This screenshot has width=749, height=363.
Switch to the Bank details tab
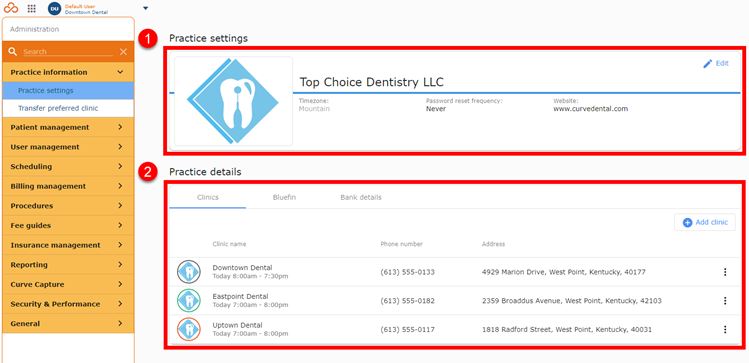click(x=361, y=197)
